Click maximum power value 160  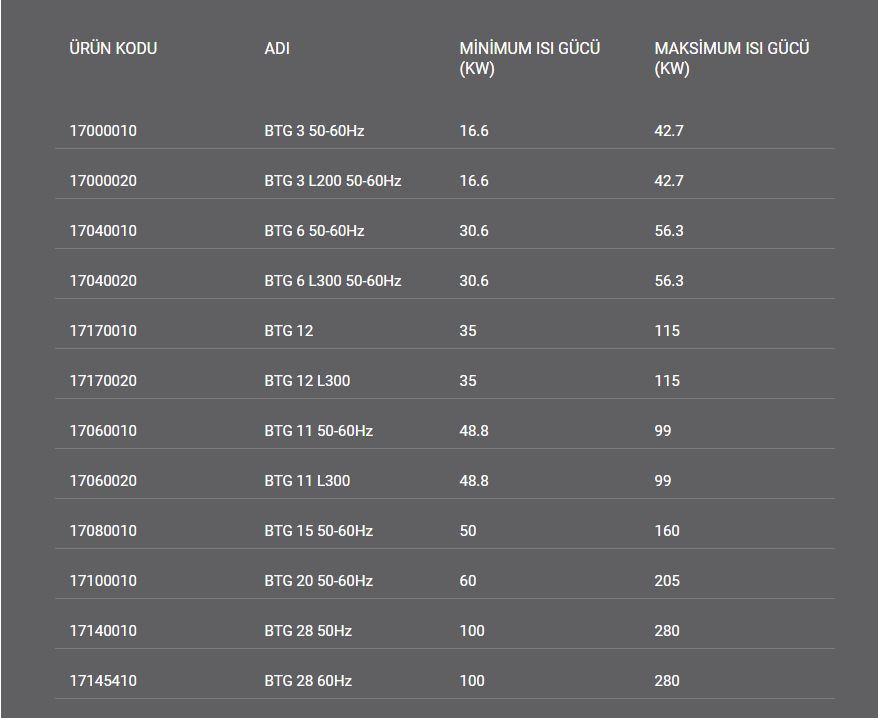(x=667, y=531)
